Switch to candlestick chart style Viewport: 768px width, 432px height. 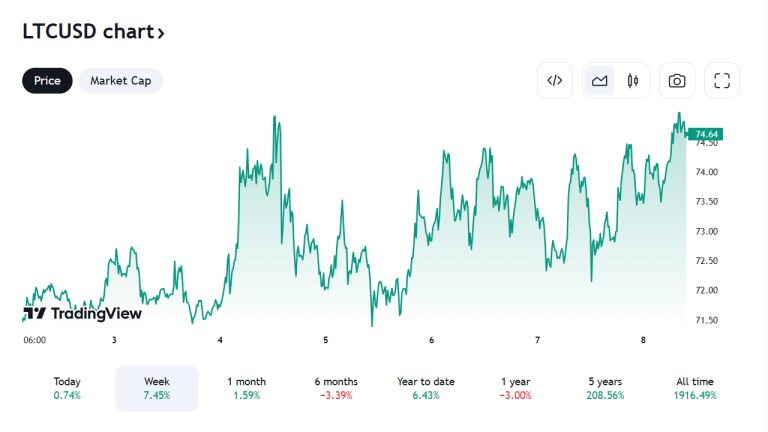(632, 81)
